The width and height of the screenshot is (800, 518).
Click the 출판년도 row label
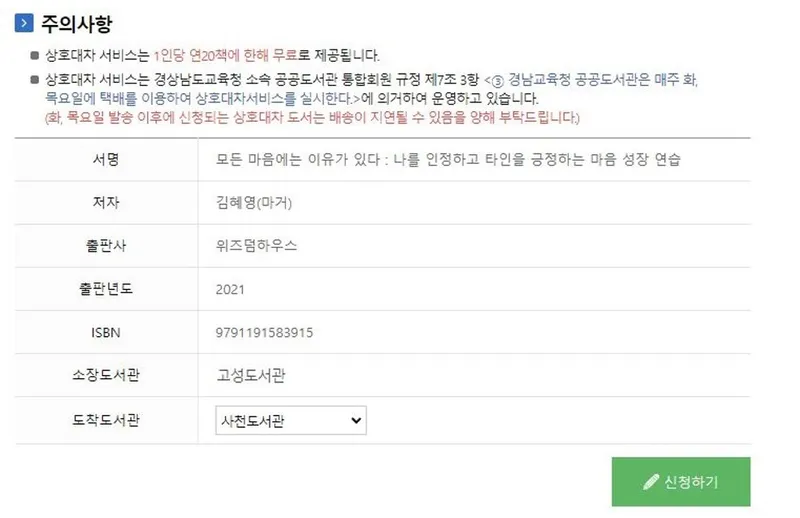[x=106, y=289]
